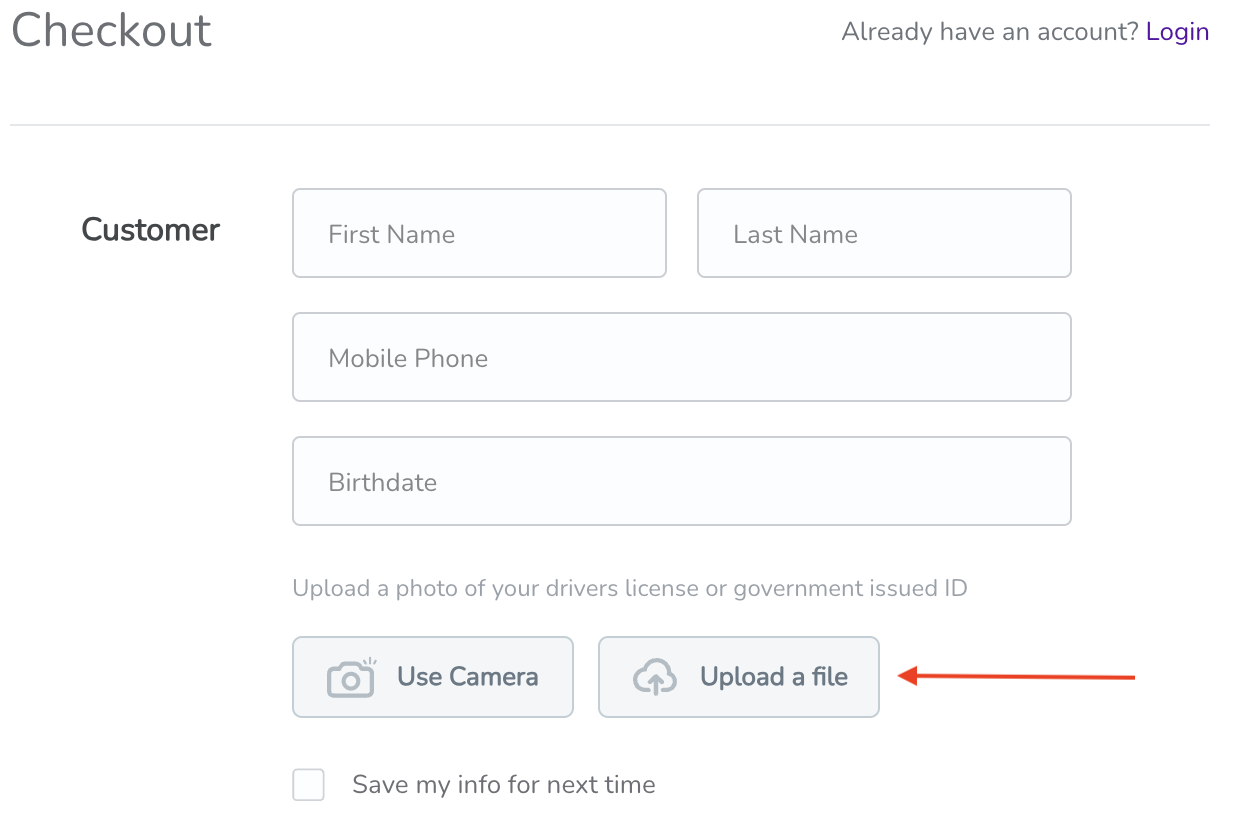
Task: Tick the Save my info checkbox
Action: click(309, 785)
